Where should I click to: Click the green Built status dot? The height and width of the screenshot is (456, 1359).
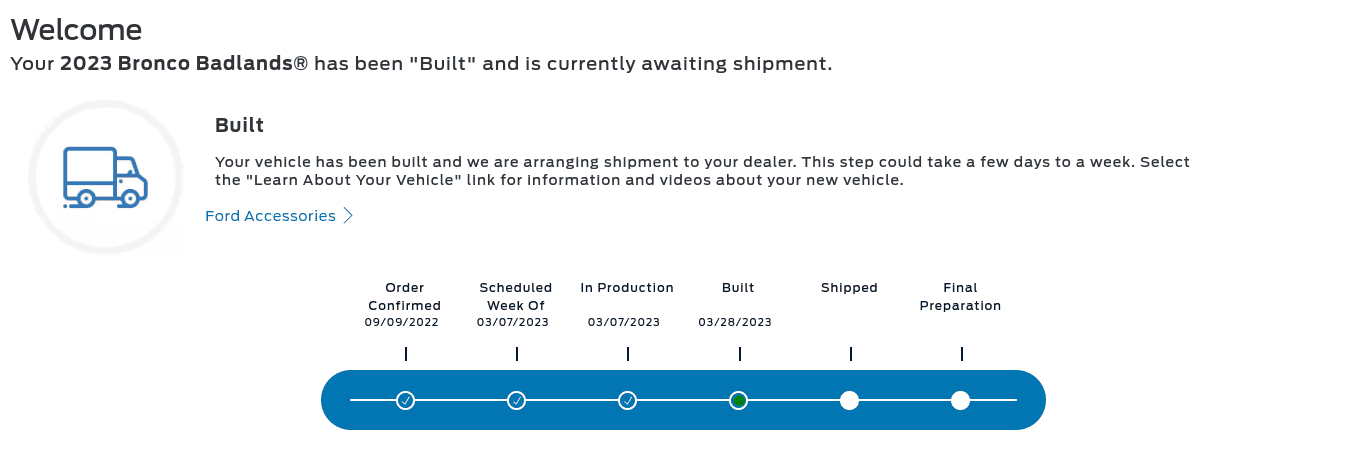point(738,400)
